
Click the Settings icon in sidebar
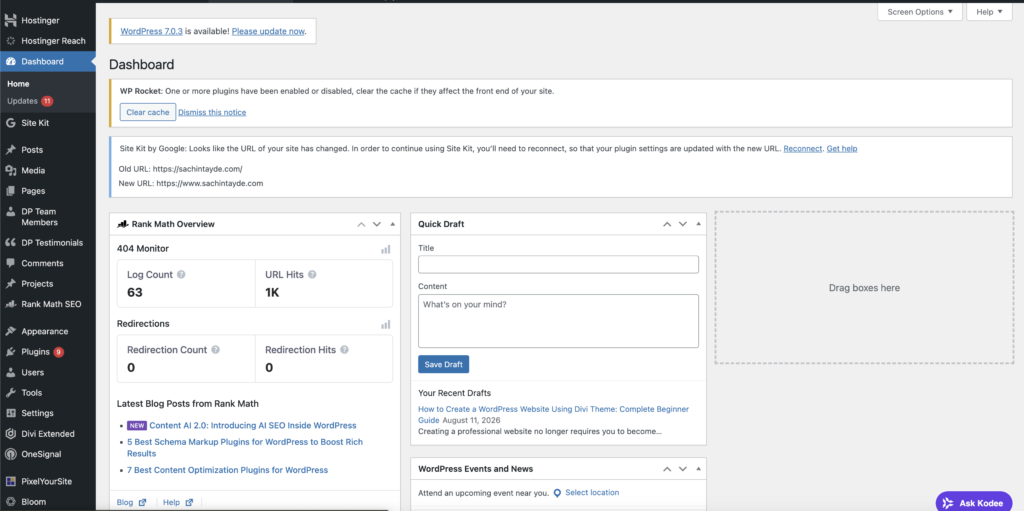click(x=10, y=413)
